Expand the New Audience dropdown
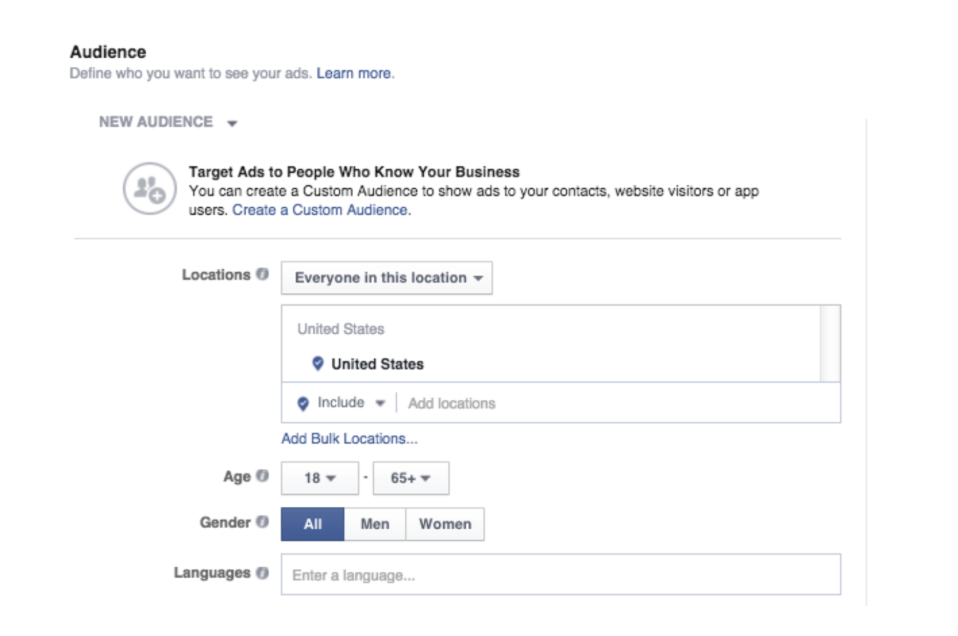 coord(168,122)
